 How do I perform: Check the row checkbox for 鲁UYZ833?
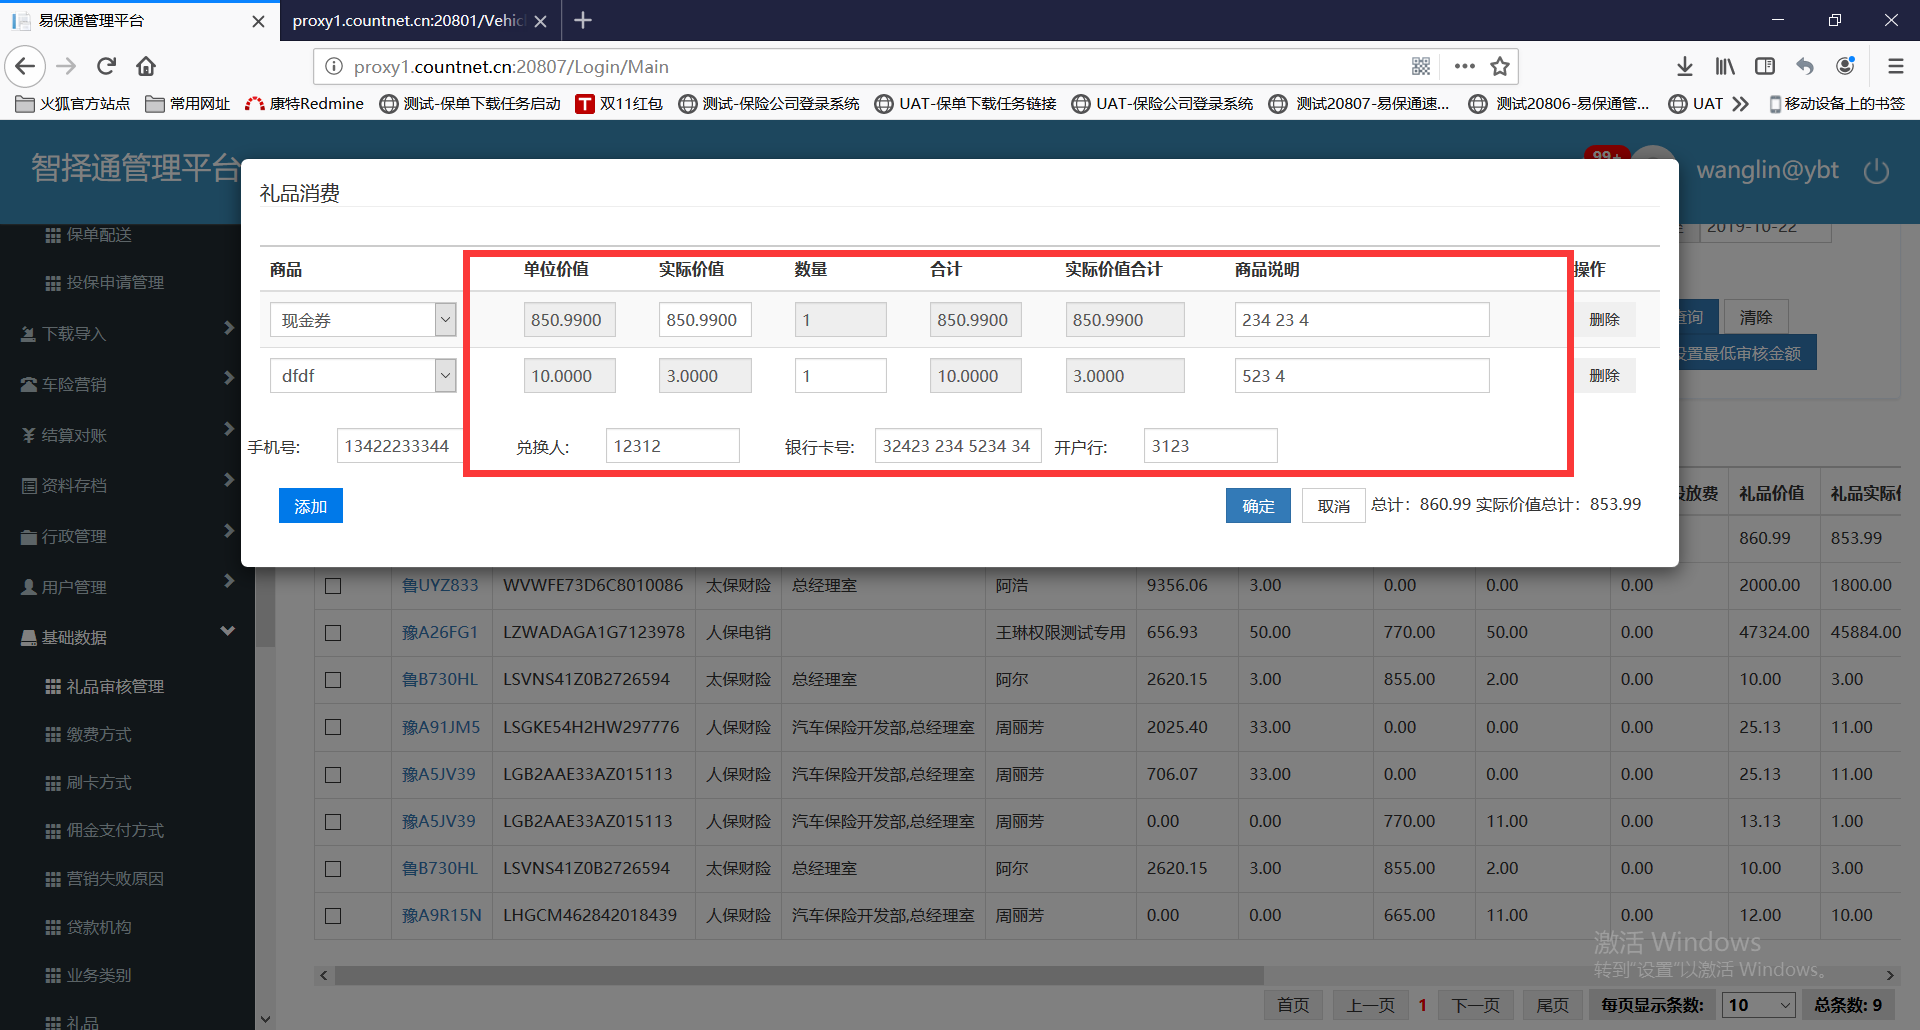[x=333, y=586]
